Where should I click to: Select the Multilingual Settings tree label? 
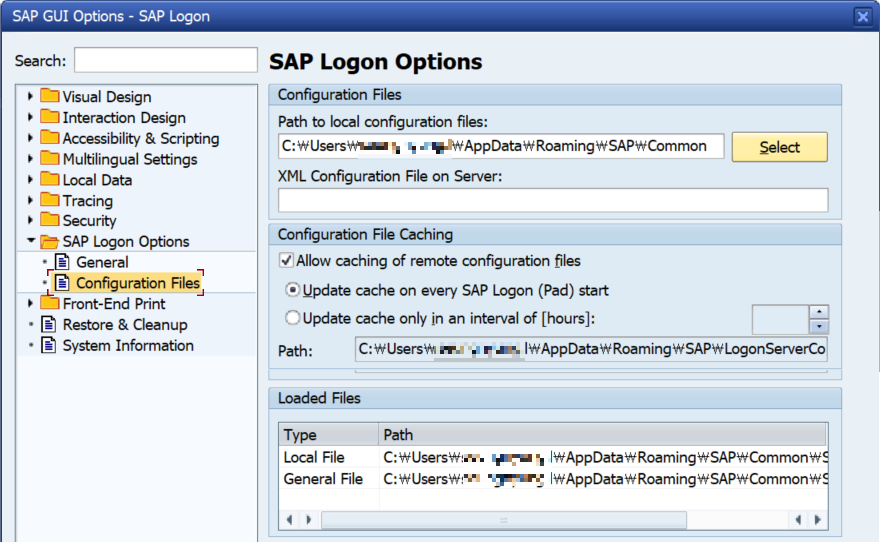(130, 159)
